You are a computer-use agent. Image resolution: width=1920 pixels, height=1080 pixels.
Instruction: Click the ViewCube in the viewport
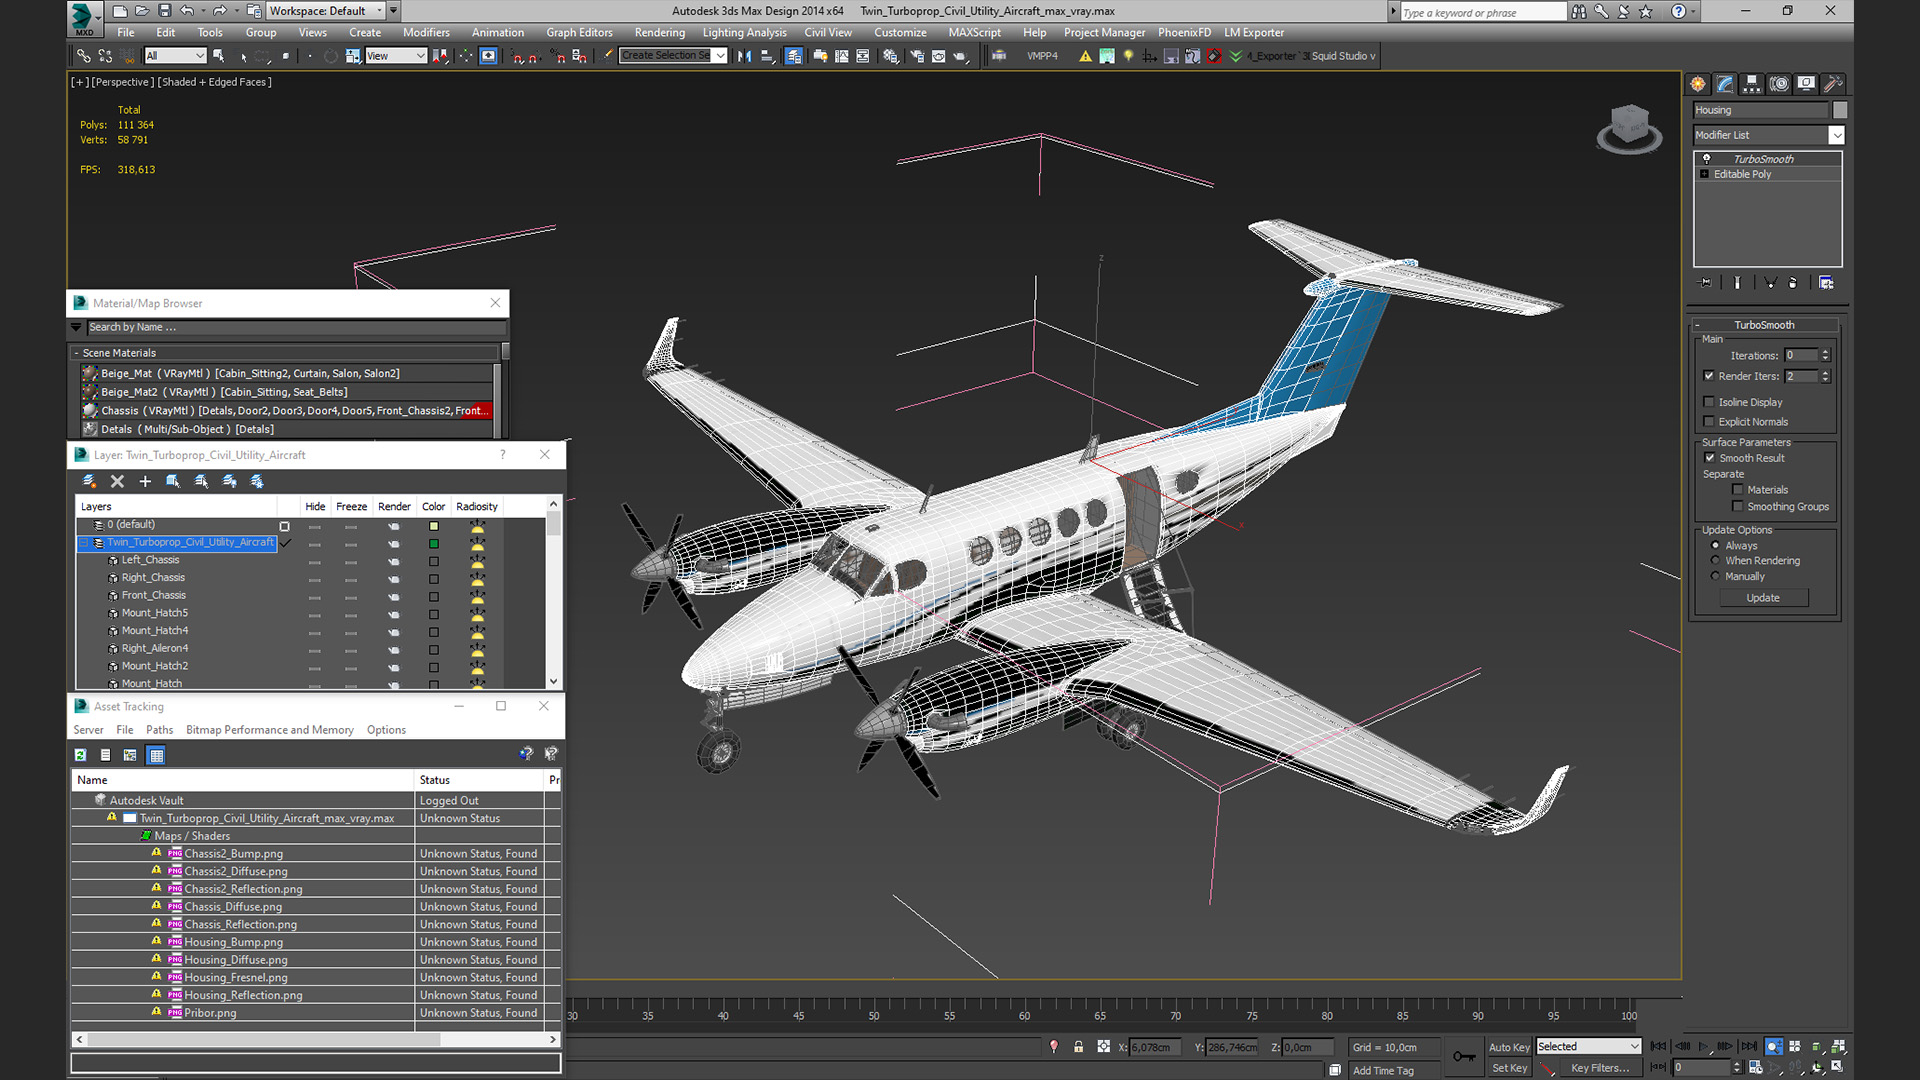[x=1629, y=128]
